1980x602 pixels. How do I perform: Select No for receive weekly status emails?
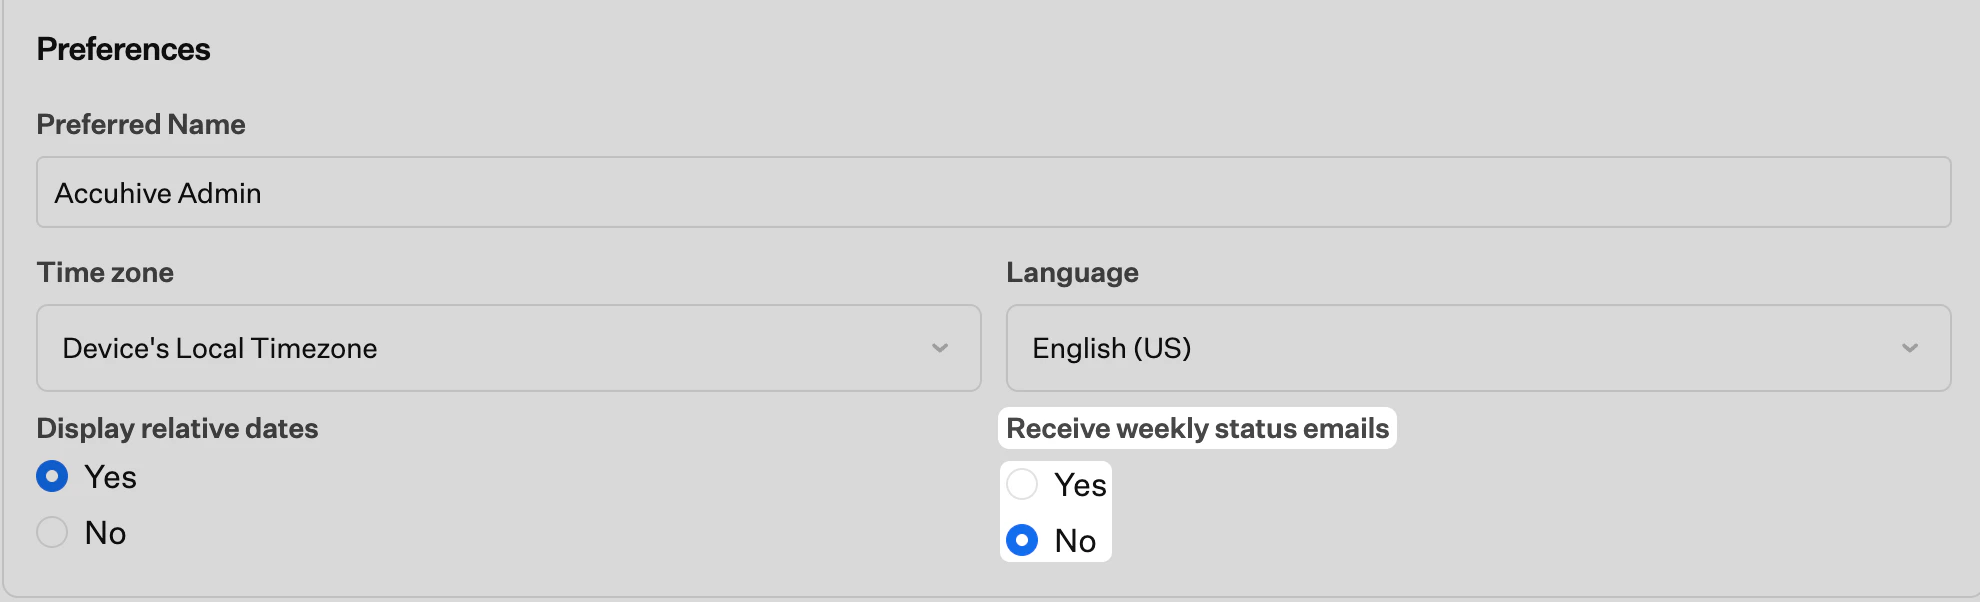1022,541
